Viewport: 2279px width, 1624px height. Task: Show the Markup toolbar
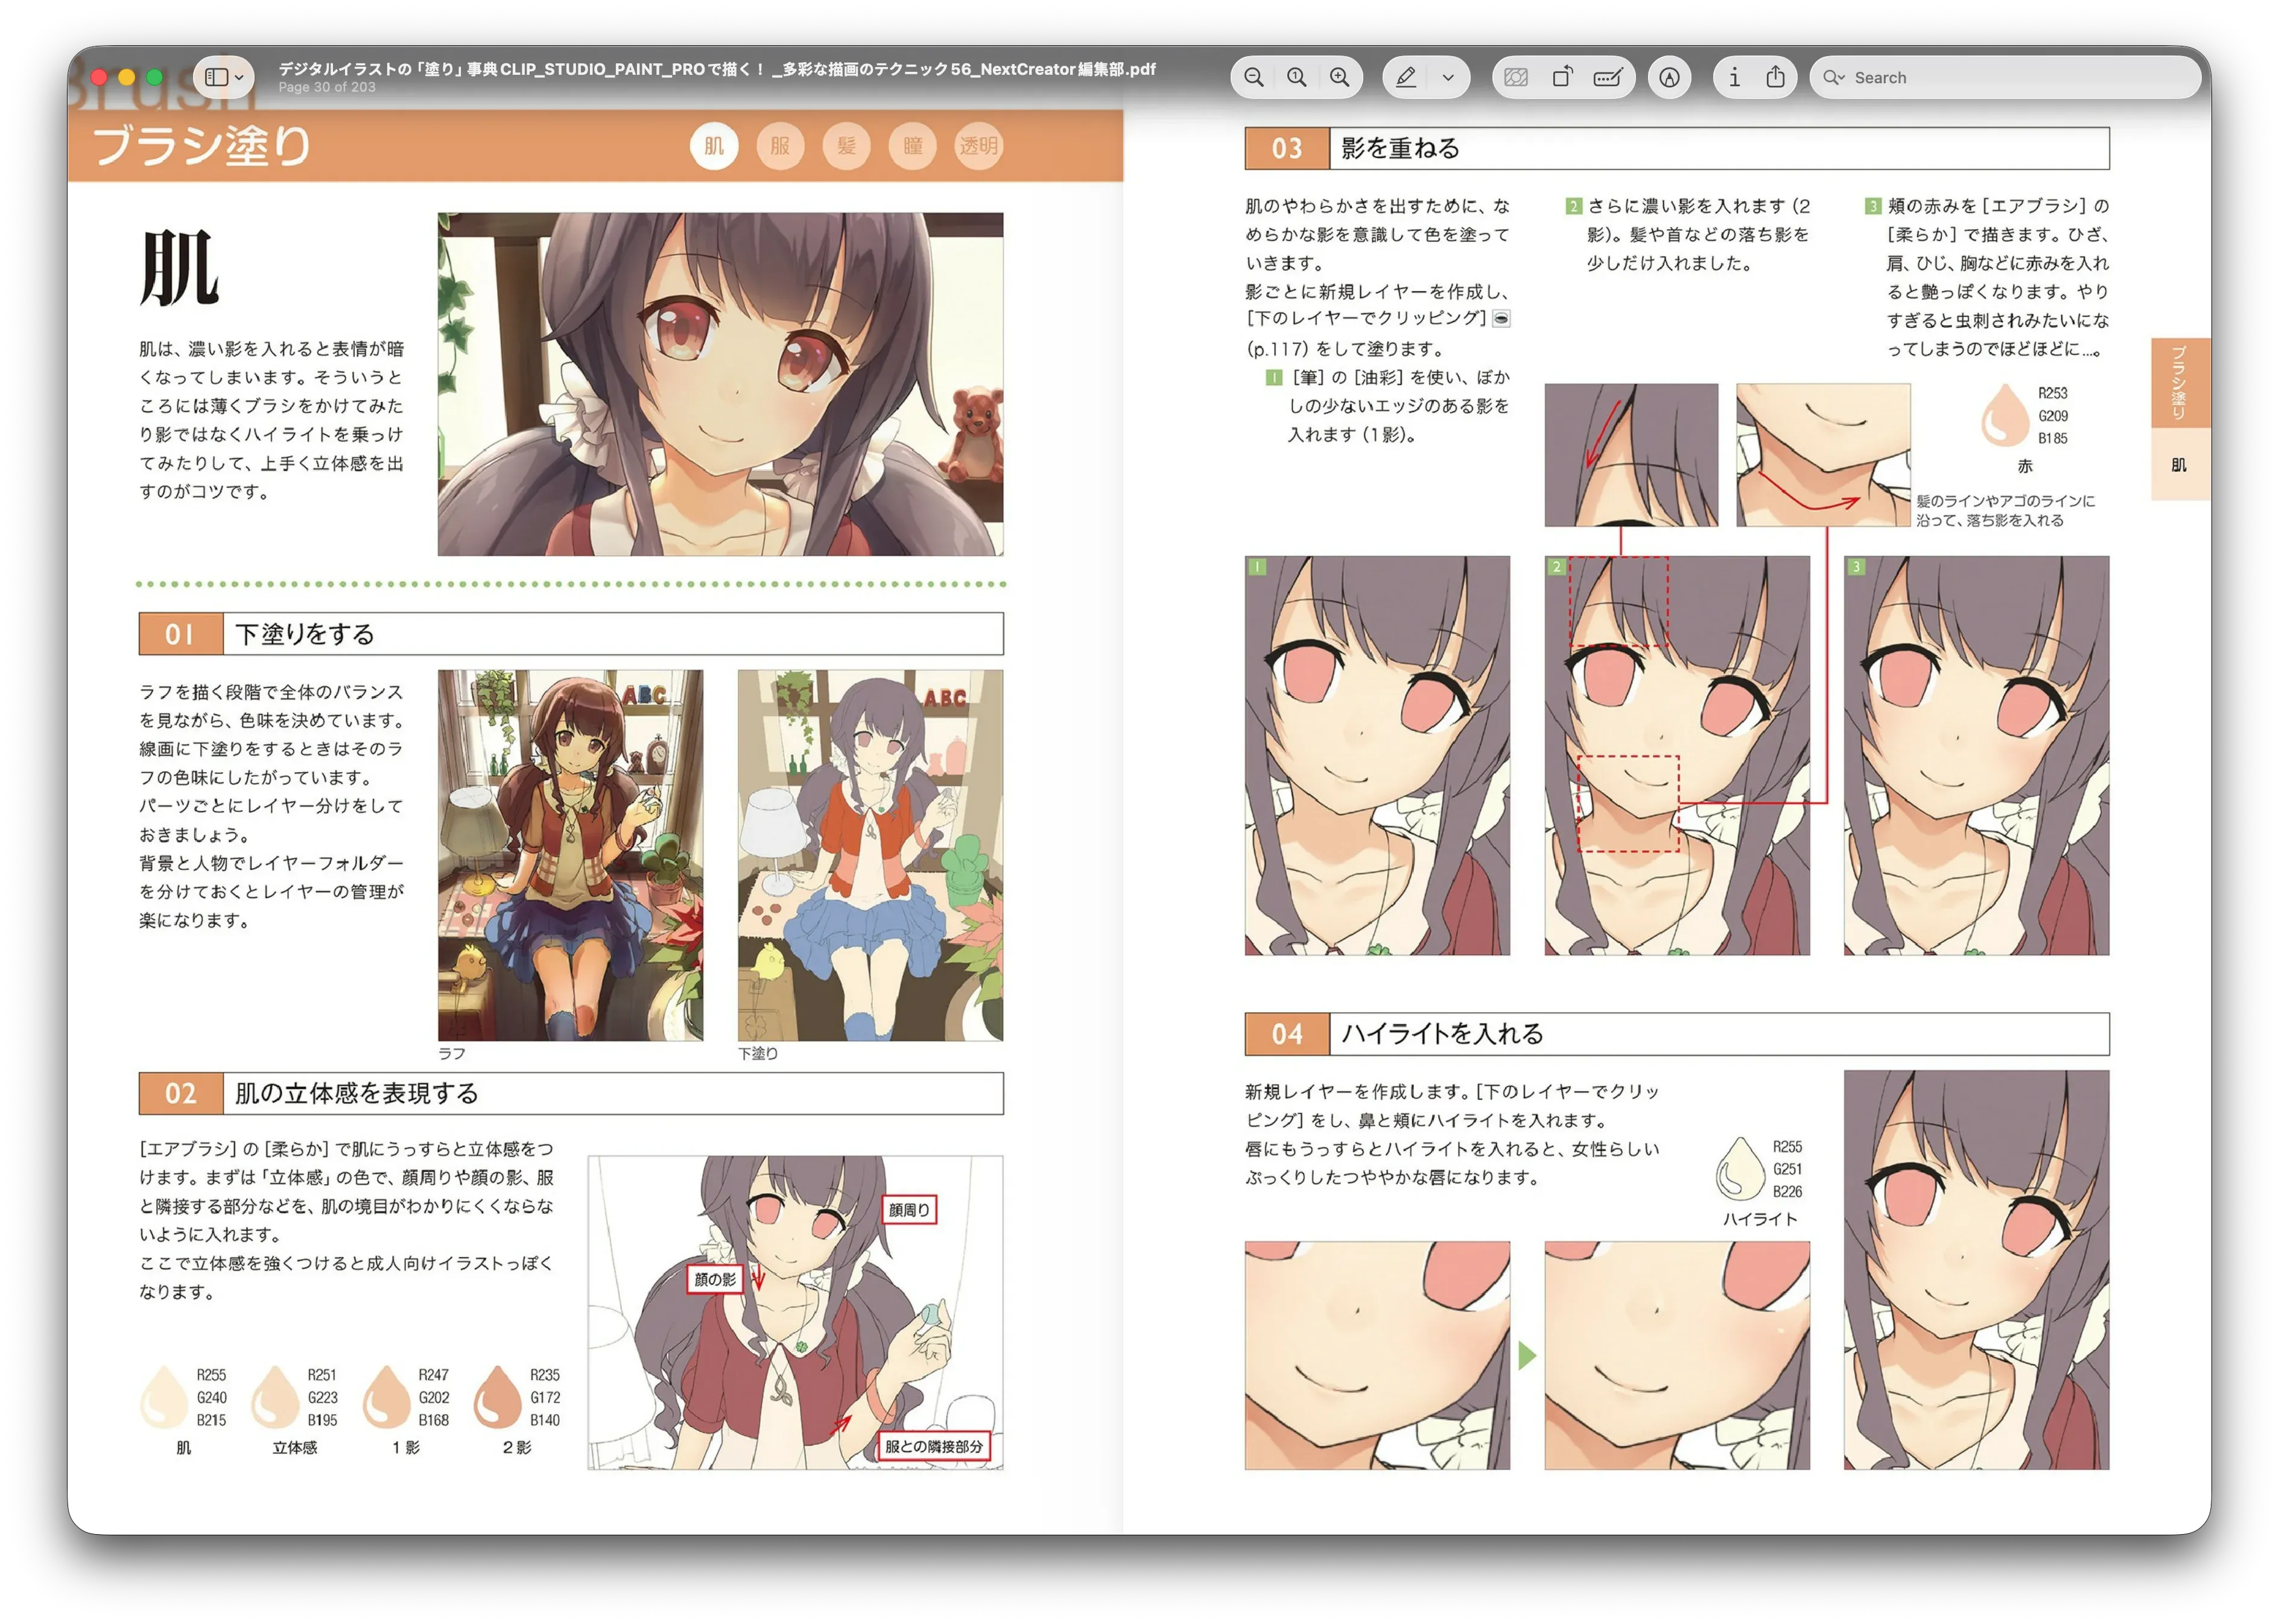coord(1669,77)
